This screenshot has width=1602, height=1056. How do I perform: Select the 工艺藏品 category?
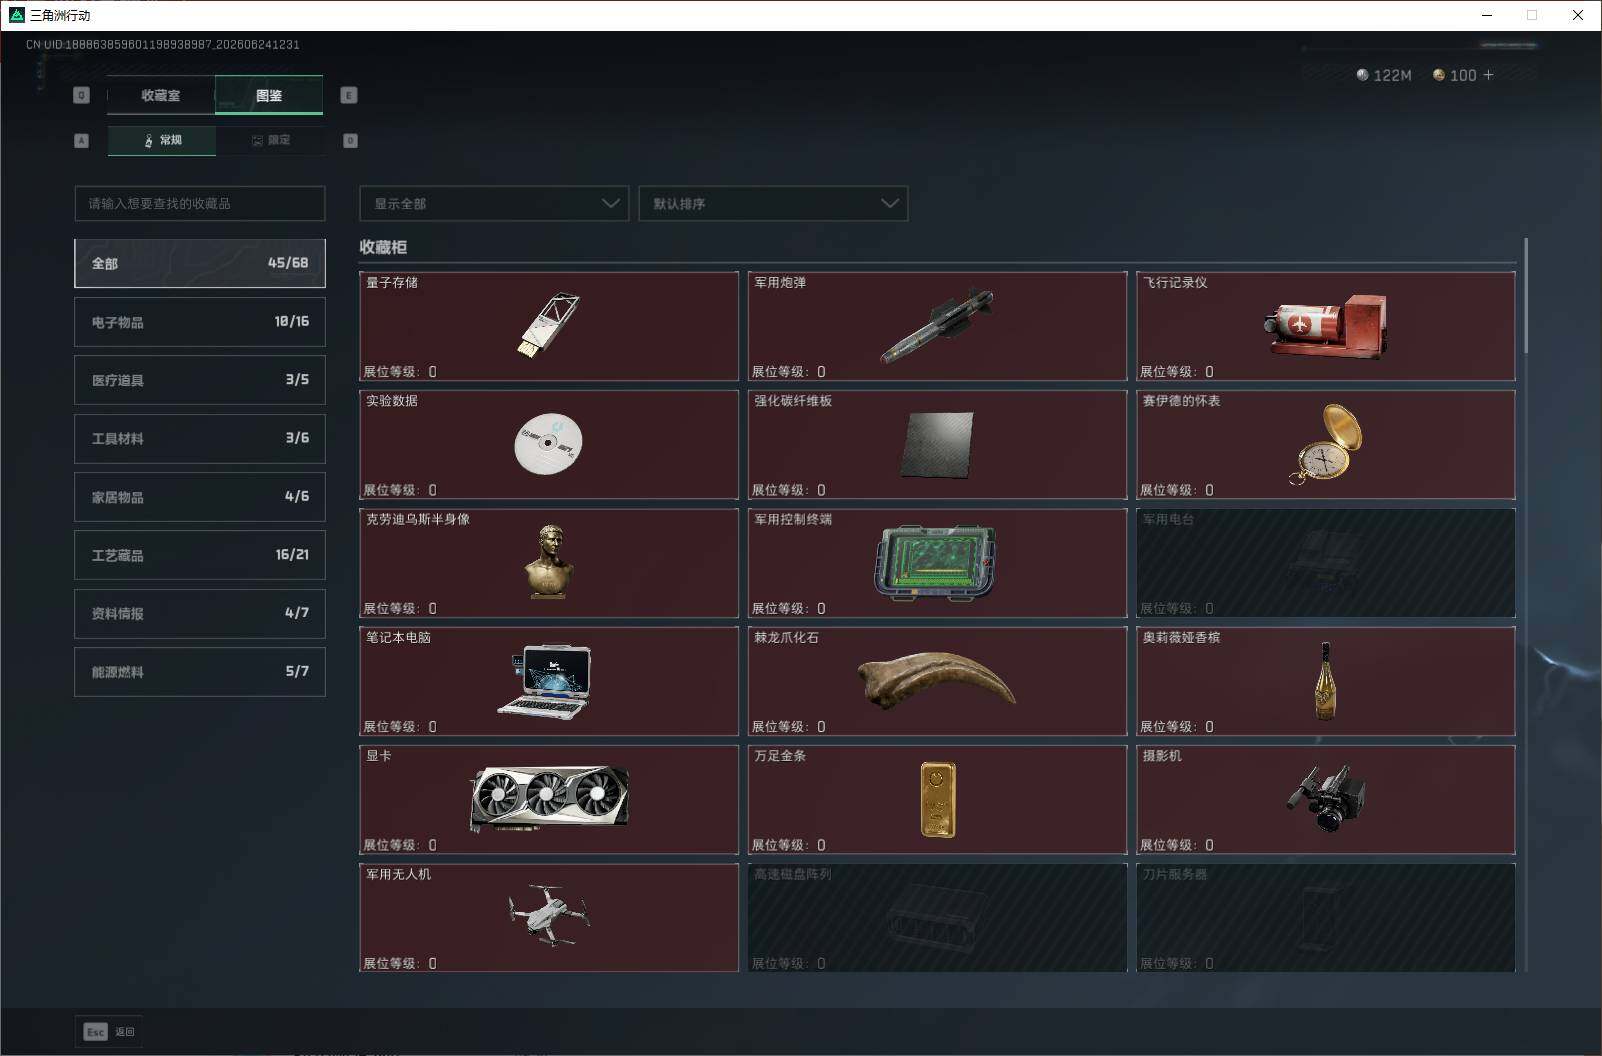coord(200,555)
